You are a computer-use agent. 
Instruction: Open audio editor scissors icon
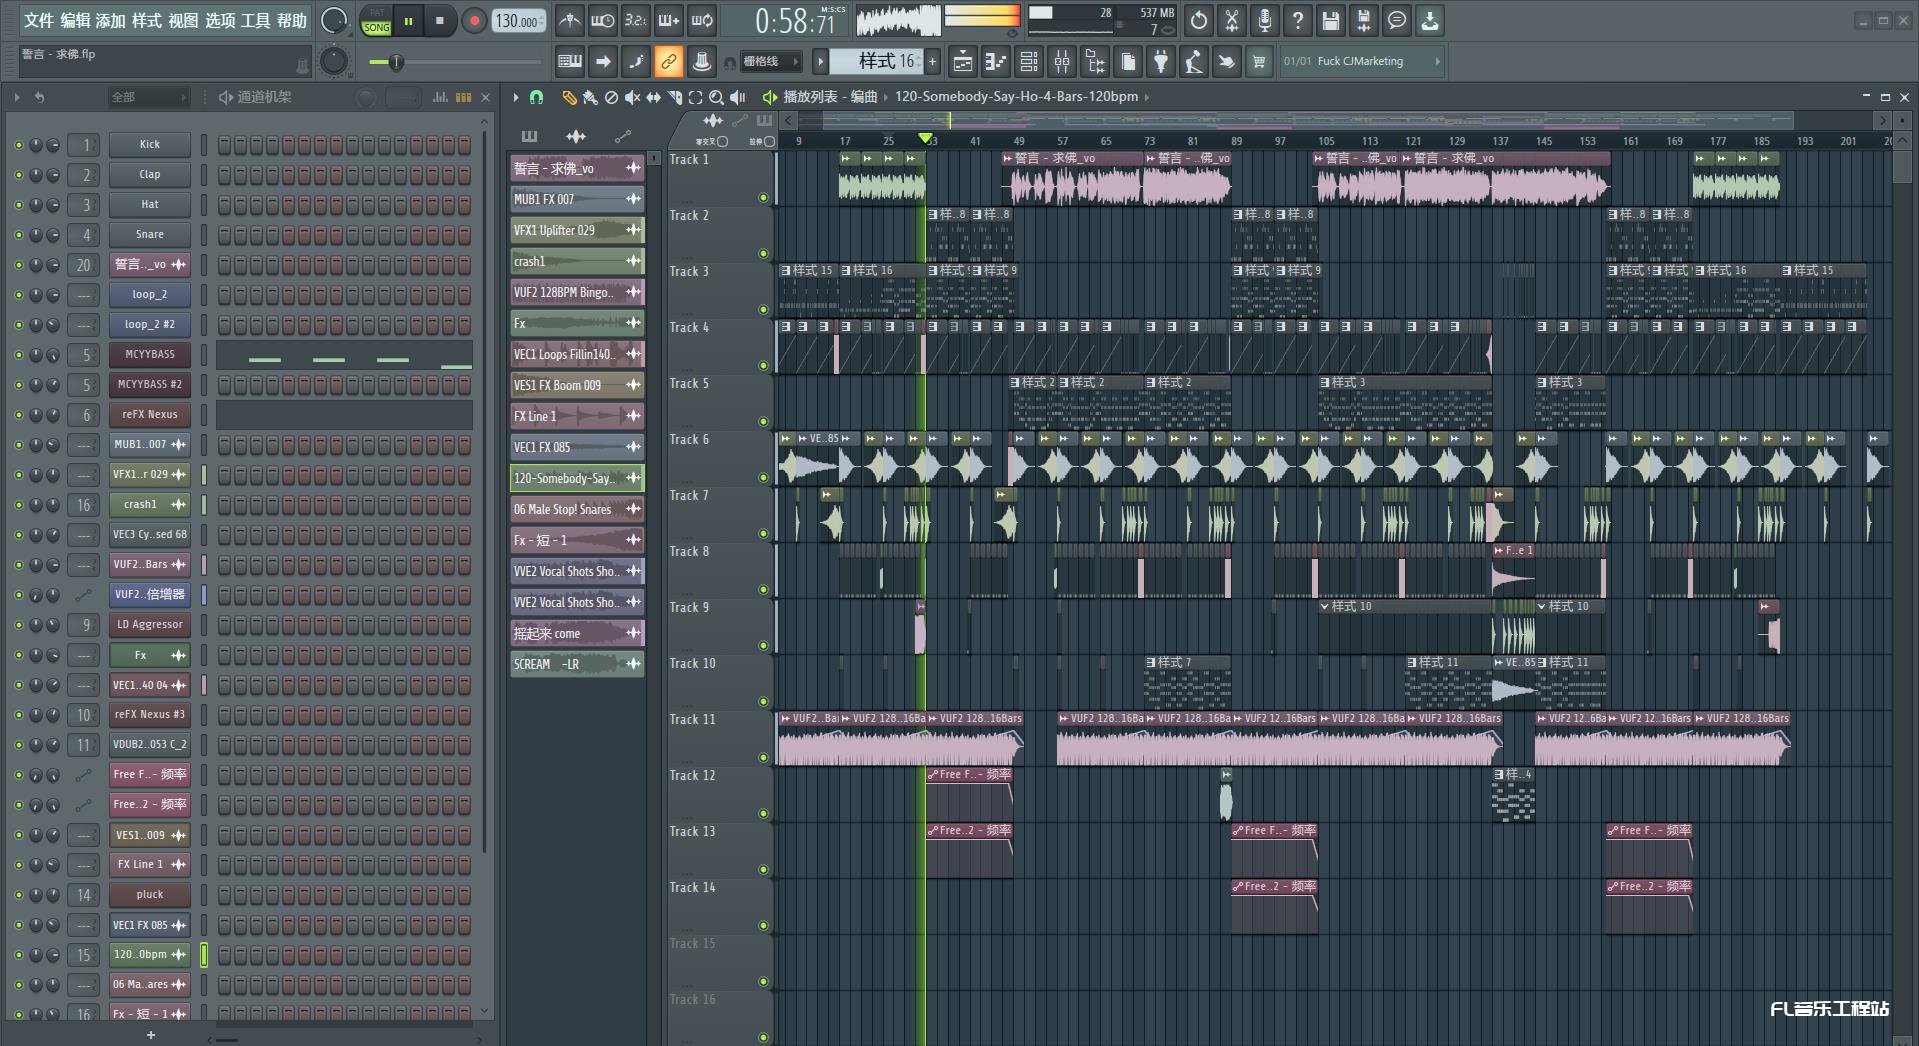pyautogui.click(x=1231, y=20)
